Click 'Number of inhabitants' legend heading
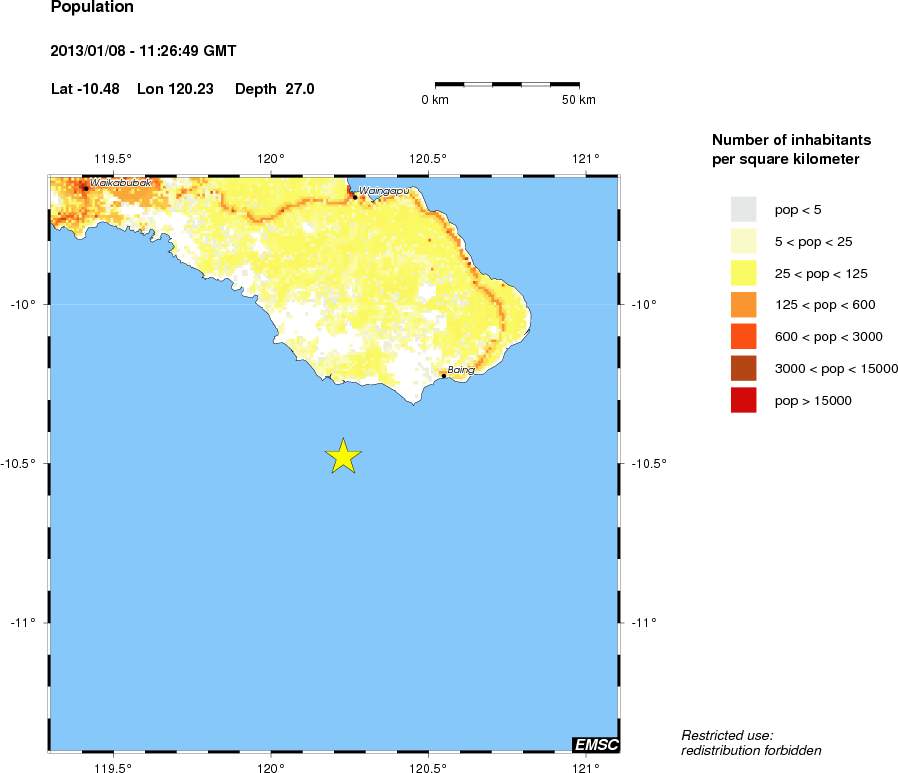Screen dimensions: 898x773 point(791,139)
